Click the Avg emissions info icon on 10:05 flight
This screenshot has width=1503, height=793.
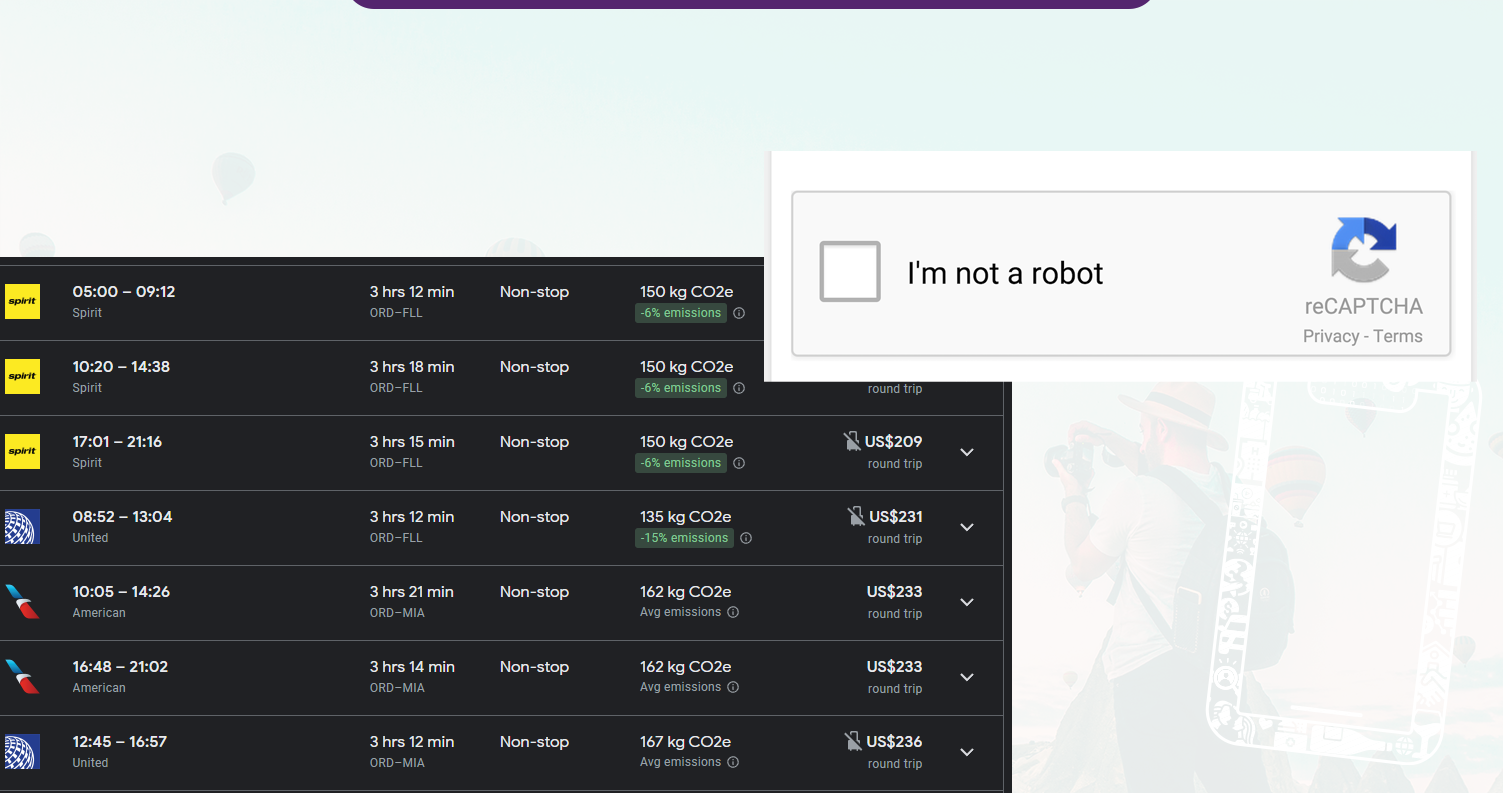(x=733, y=612)
